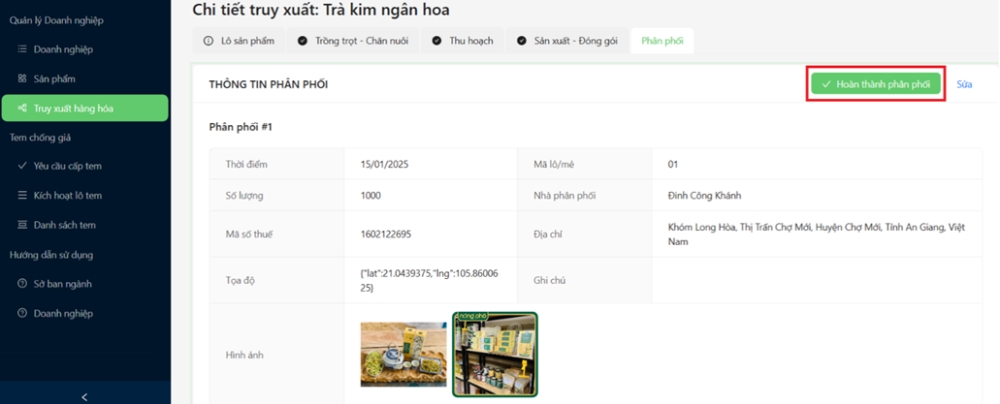The height and width of the screenshot is (404, 1000).
Task: Click the info icon on Lô sản phẩm tab
Action: [208, 41]
